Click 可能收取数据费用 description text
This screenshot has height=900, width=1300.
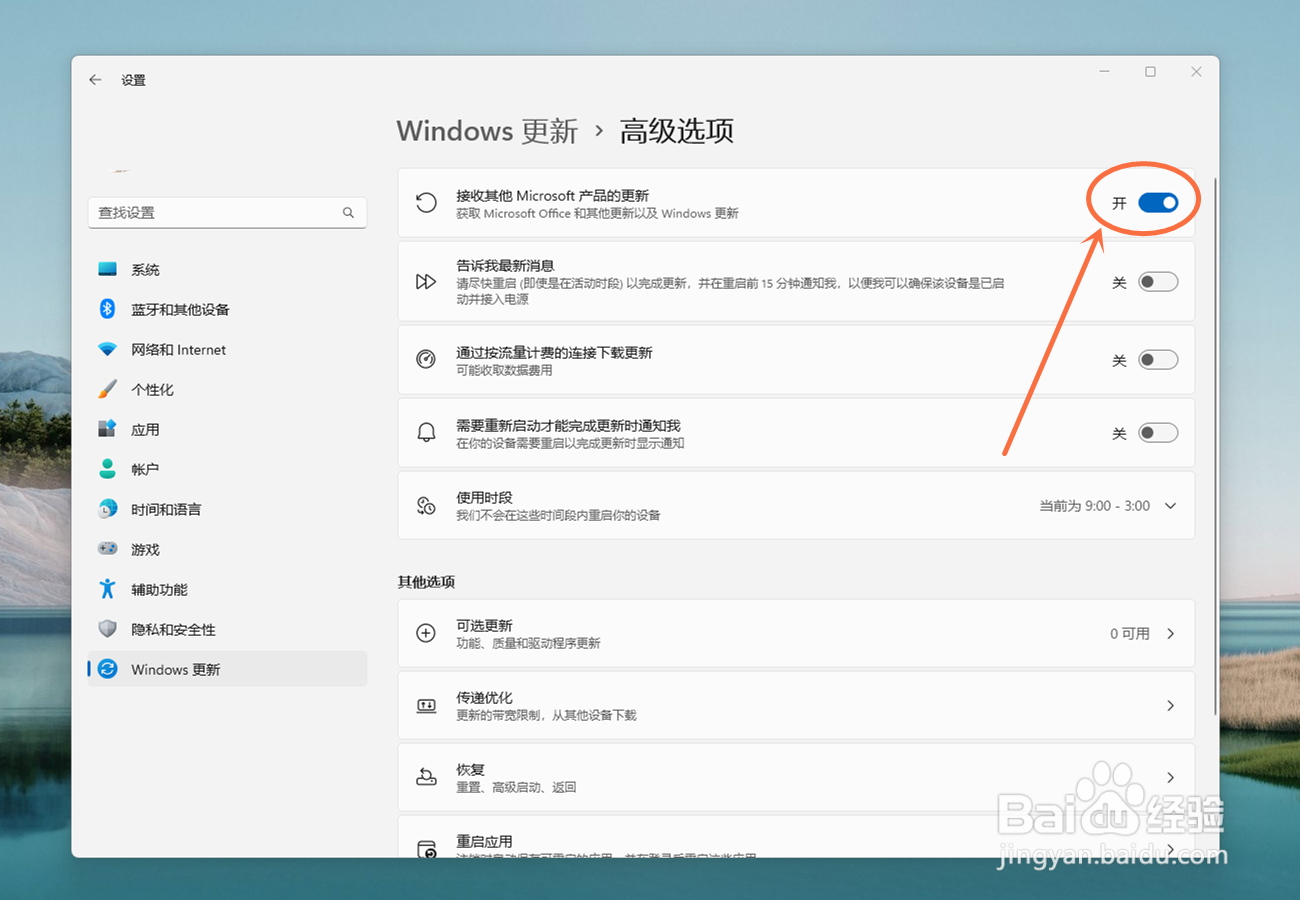[504, 370]
